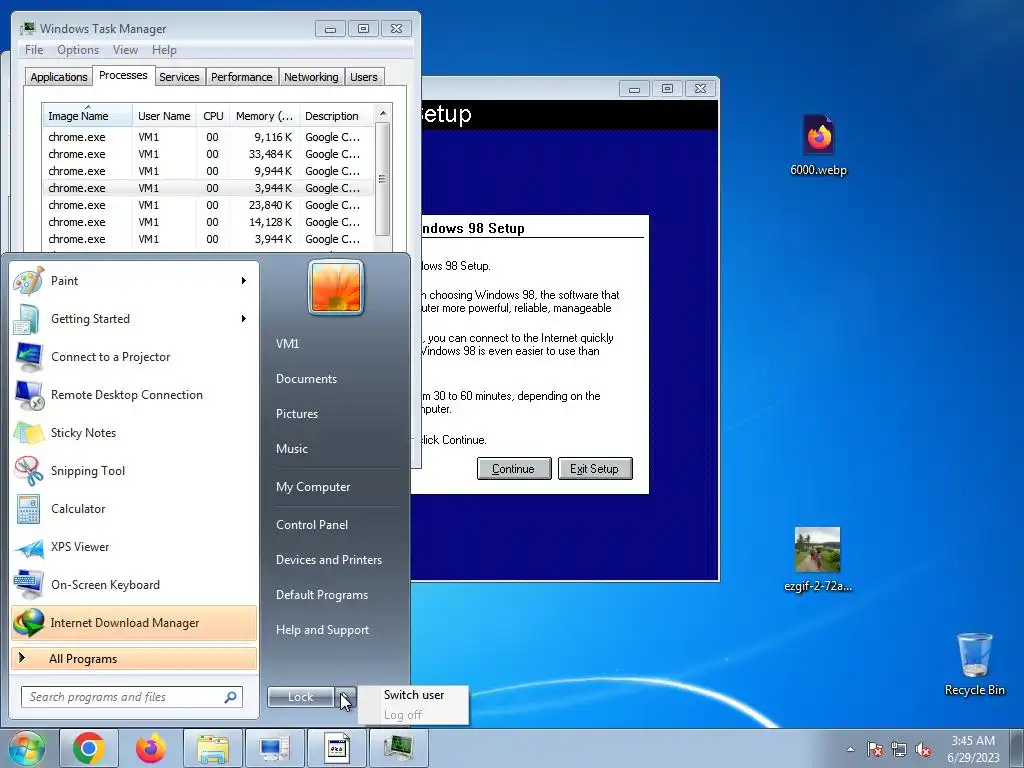Switch to the Applications tab

tap(59, 77)
